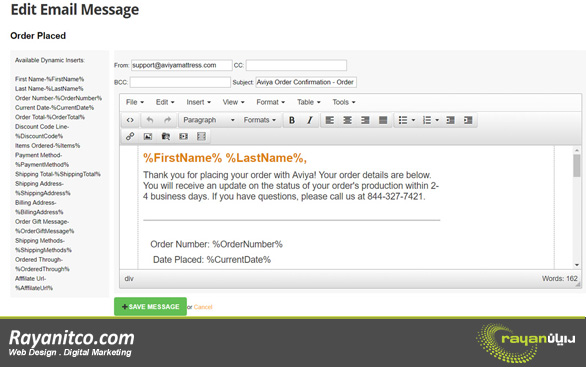Click the %FirstName% %LastName% heading

[225, 158]
